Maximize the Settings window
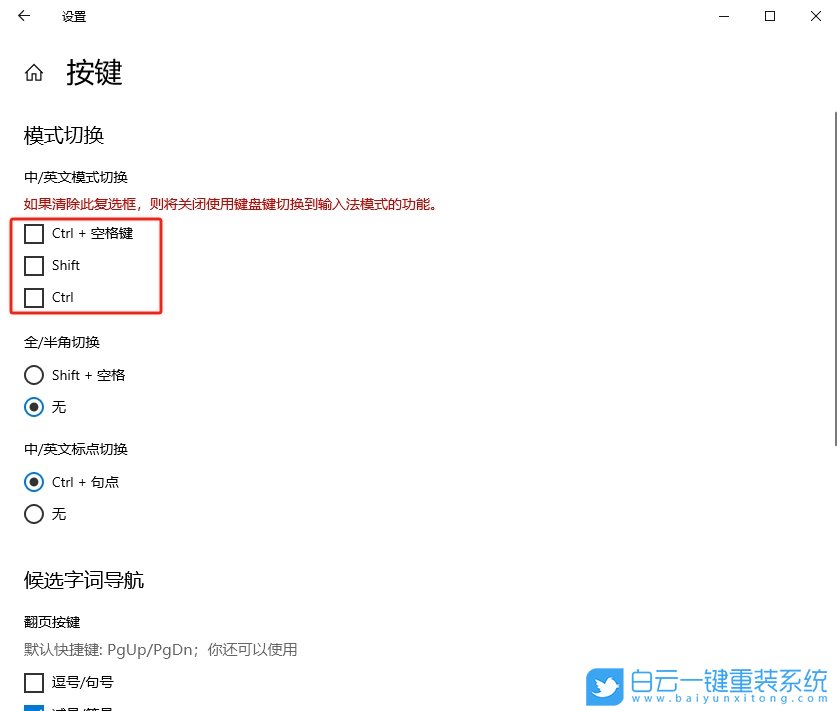 point(770,16)
